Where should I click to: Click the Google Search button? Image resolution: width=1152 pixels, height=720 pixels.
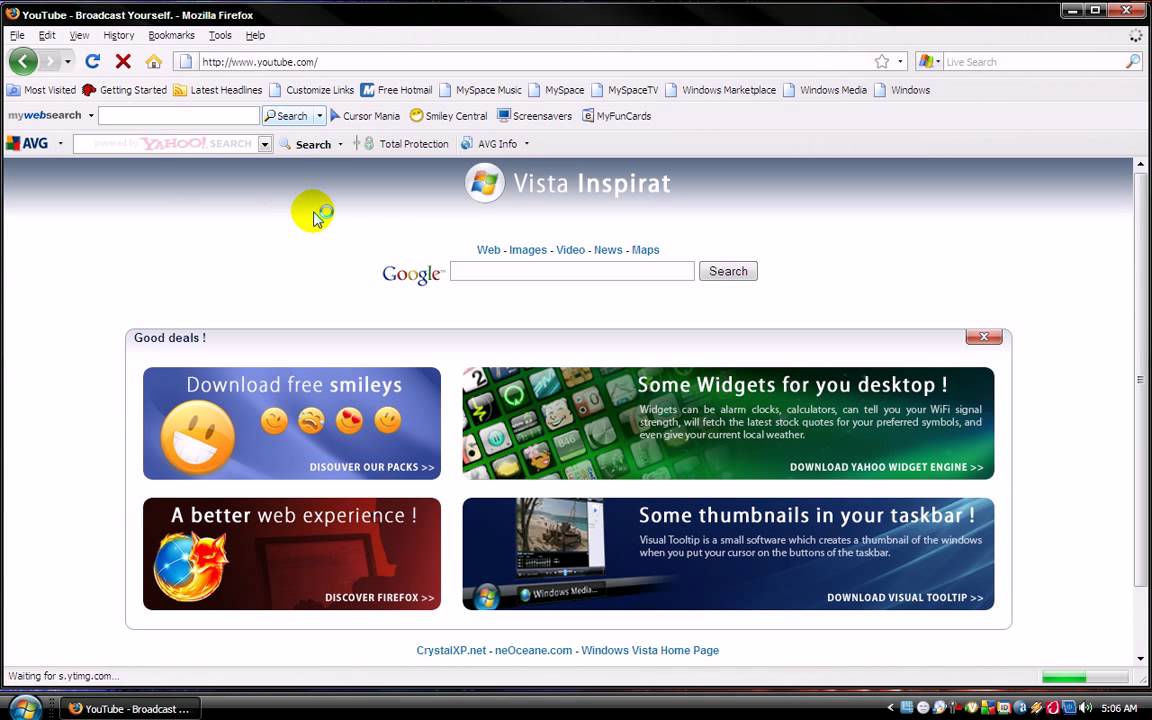[728, 271]
